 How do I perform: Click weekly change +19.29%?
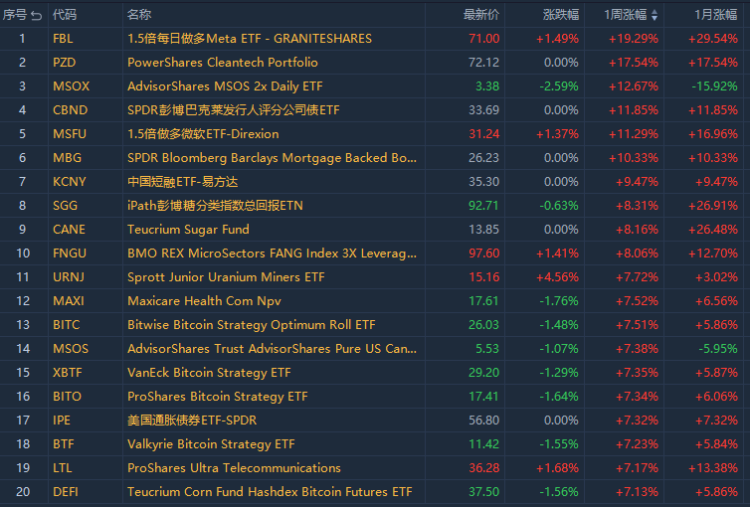633,39
